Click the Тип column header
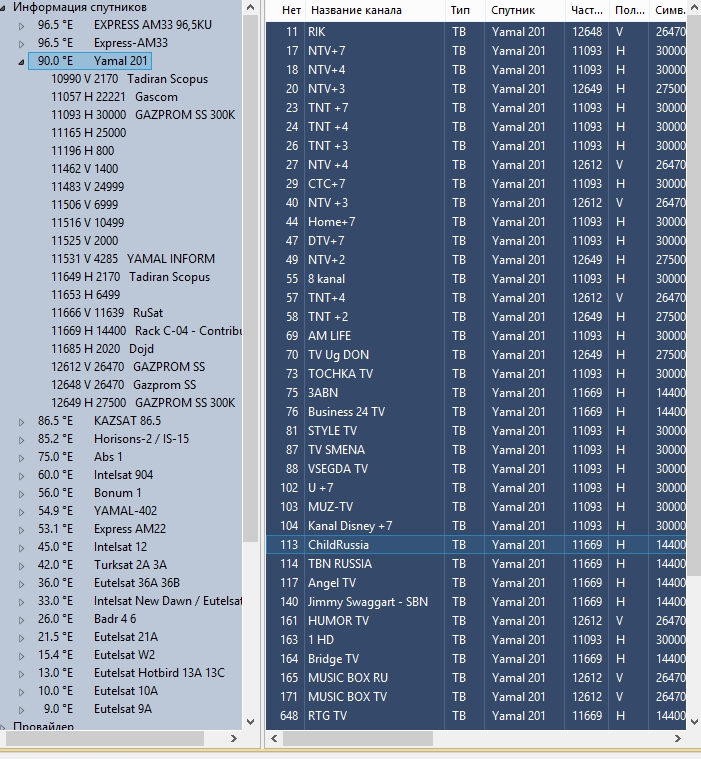This screenshot has width=701, height=759. [x=460, y=11]
